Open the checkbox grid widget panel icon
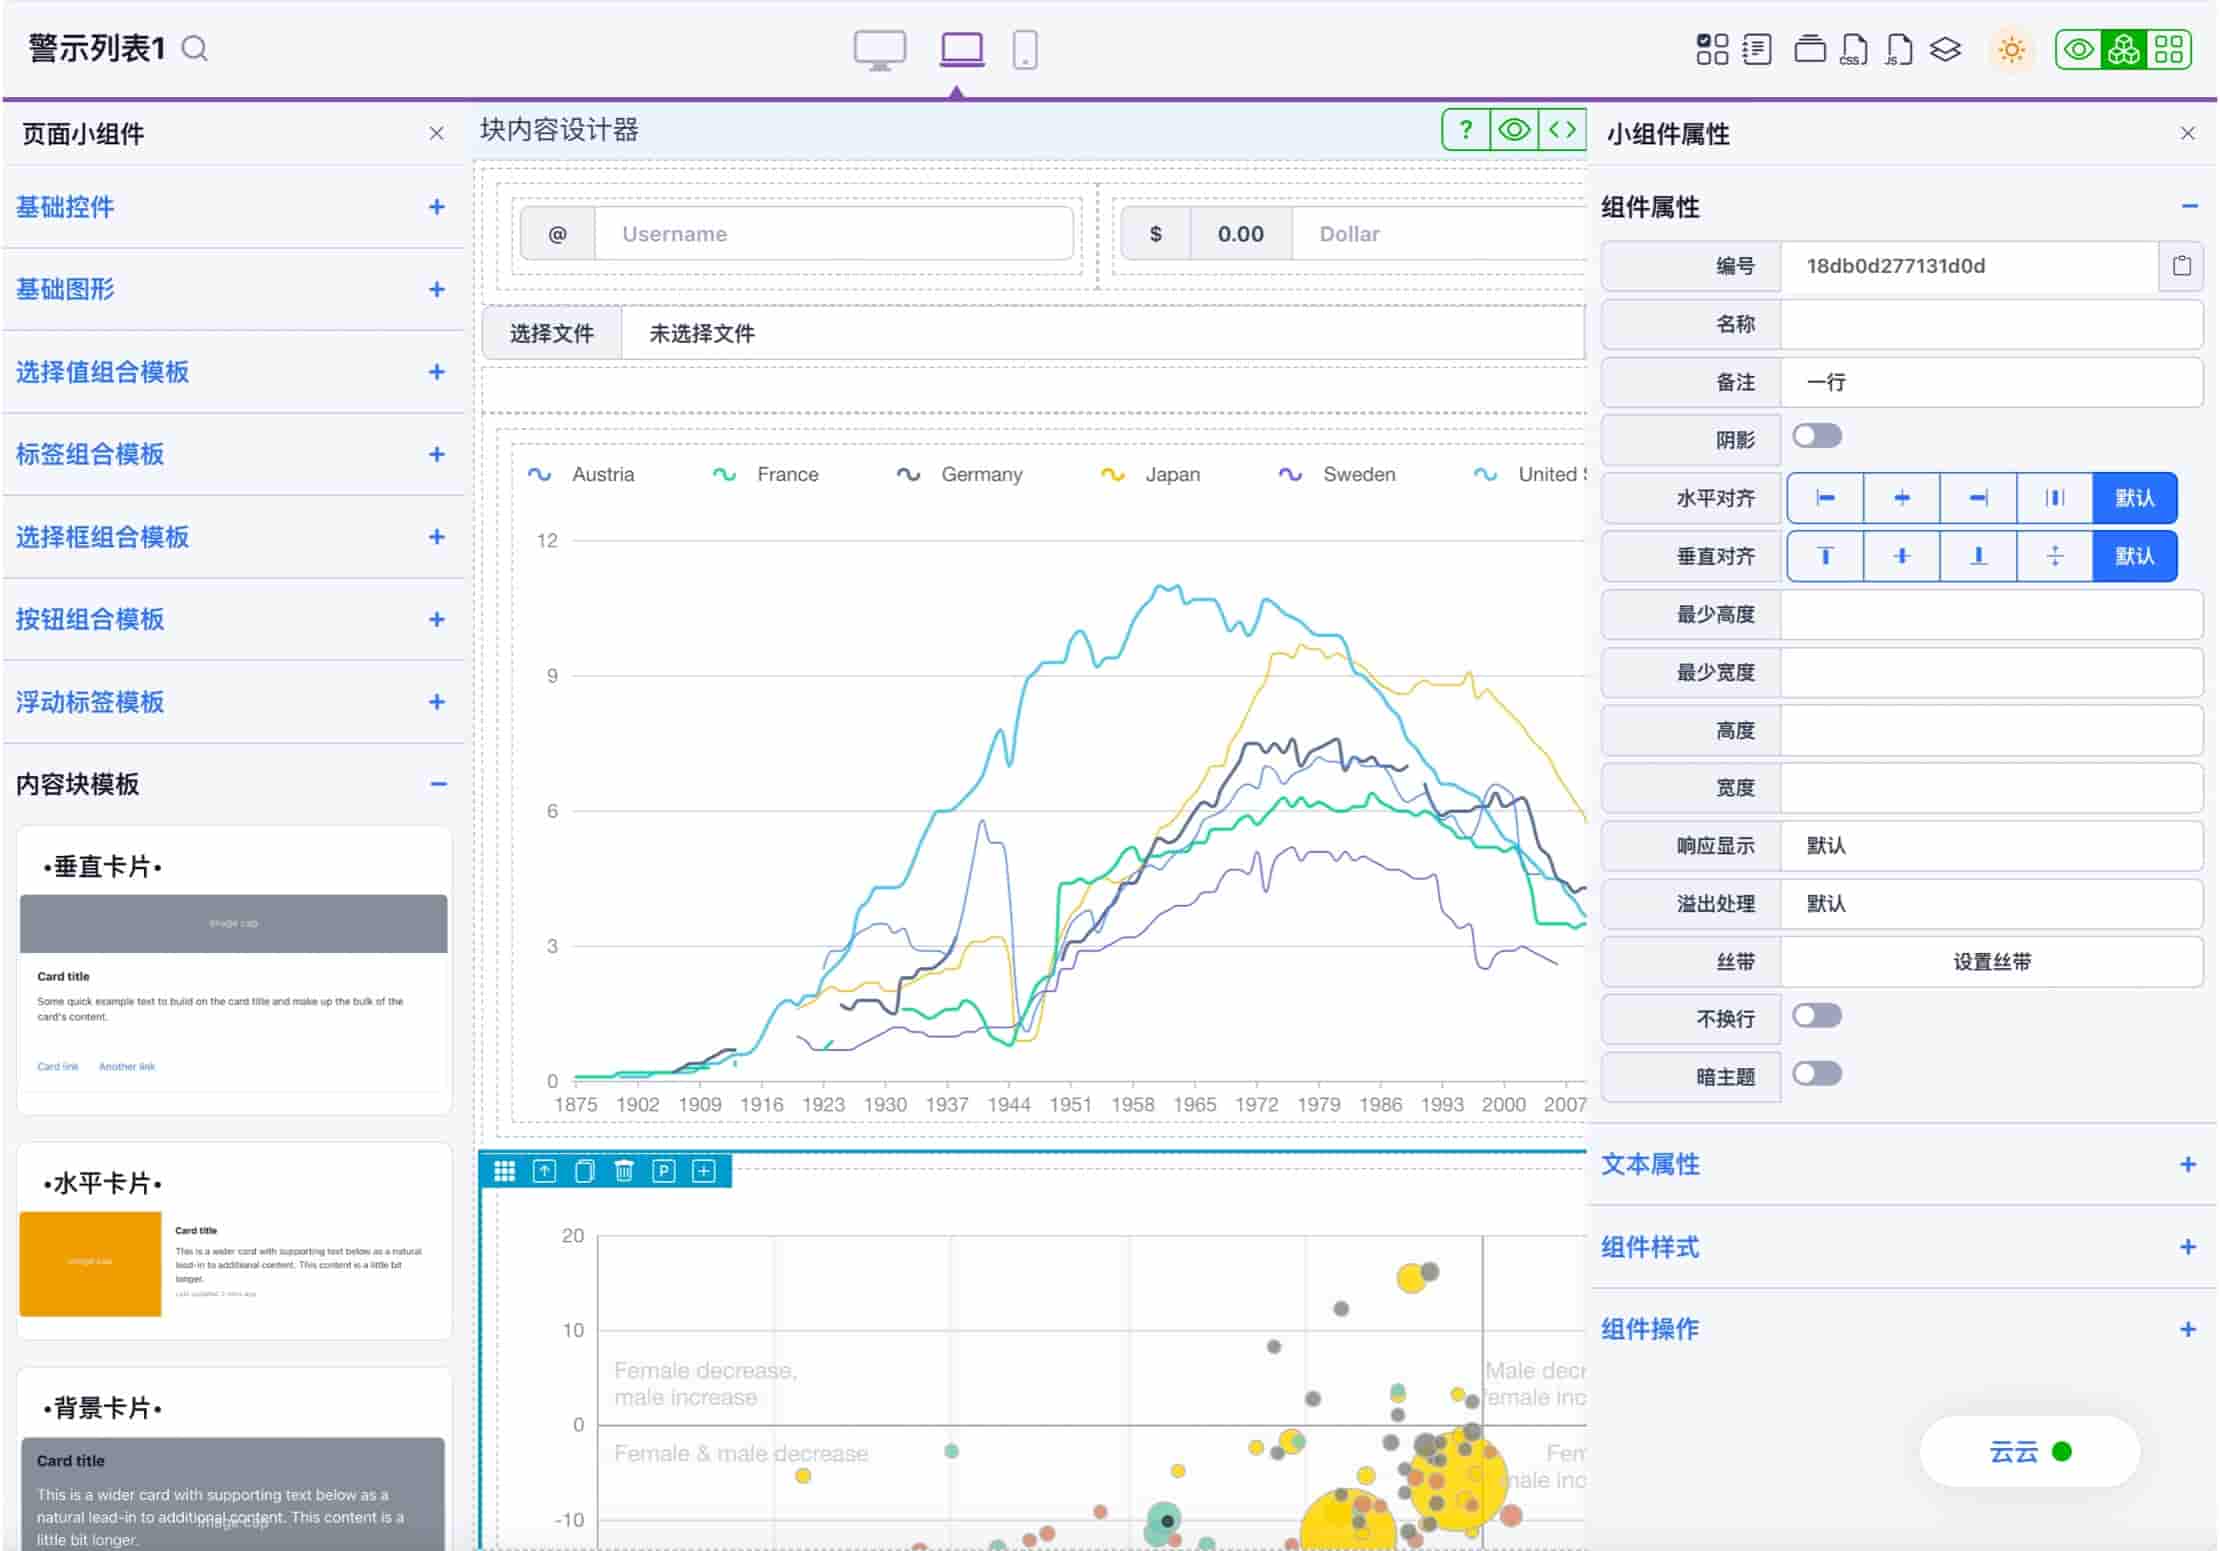 point(1712,49)
